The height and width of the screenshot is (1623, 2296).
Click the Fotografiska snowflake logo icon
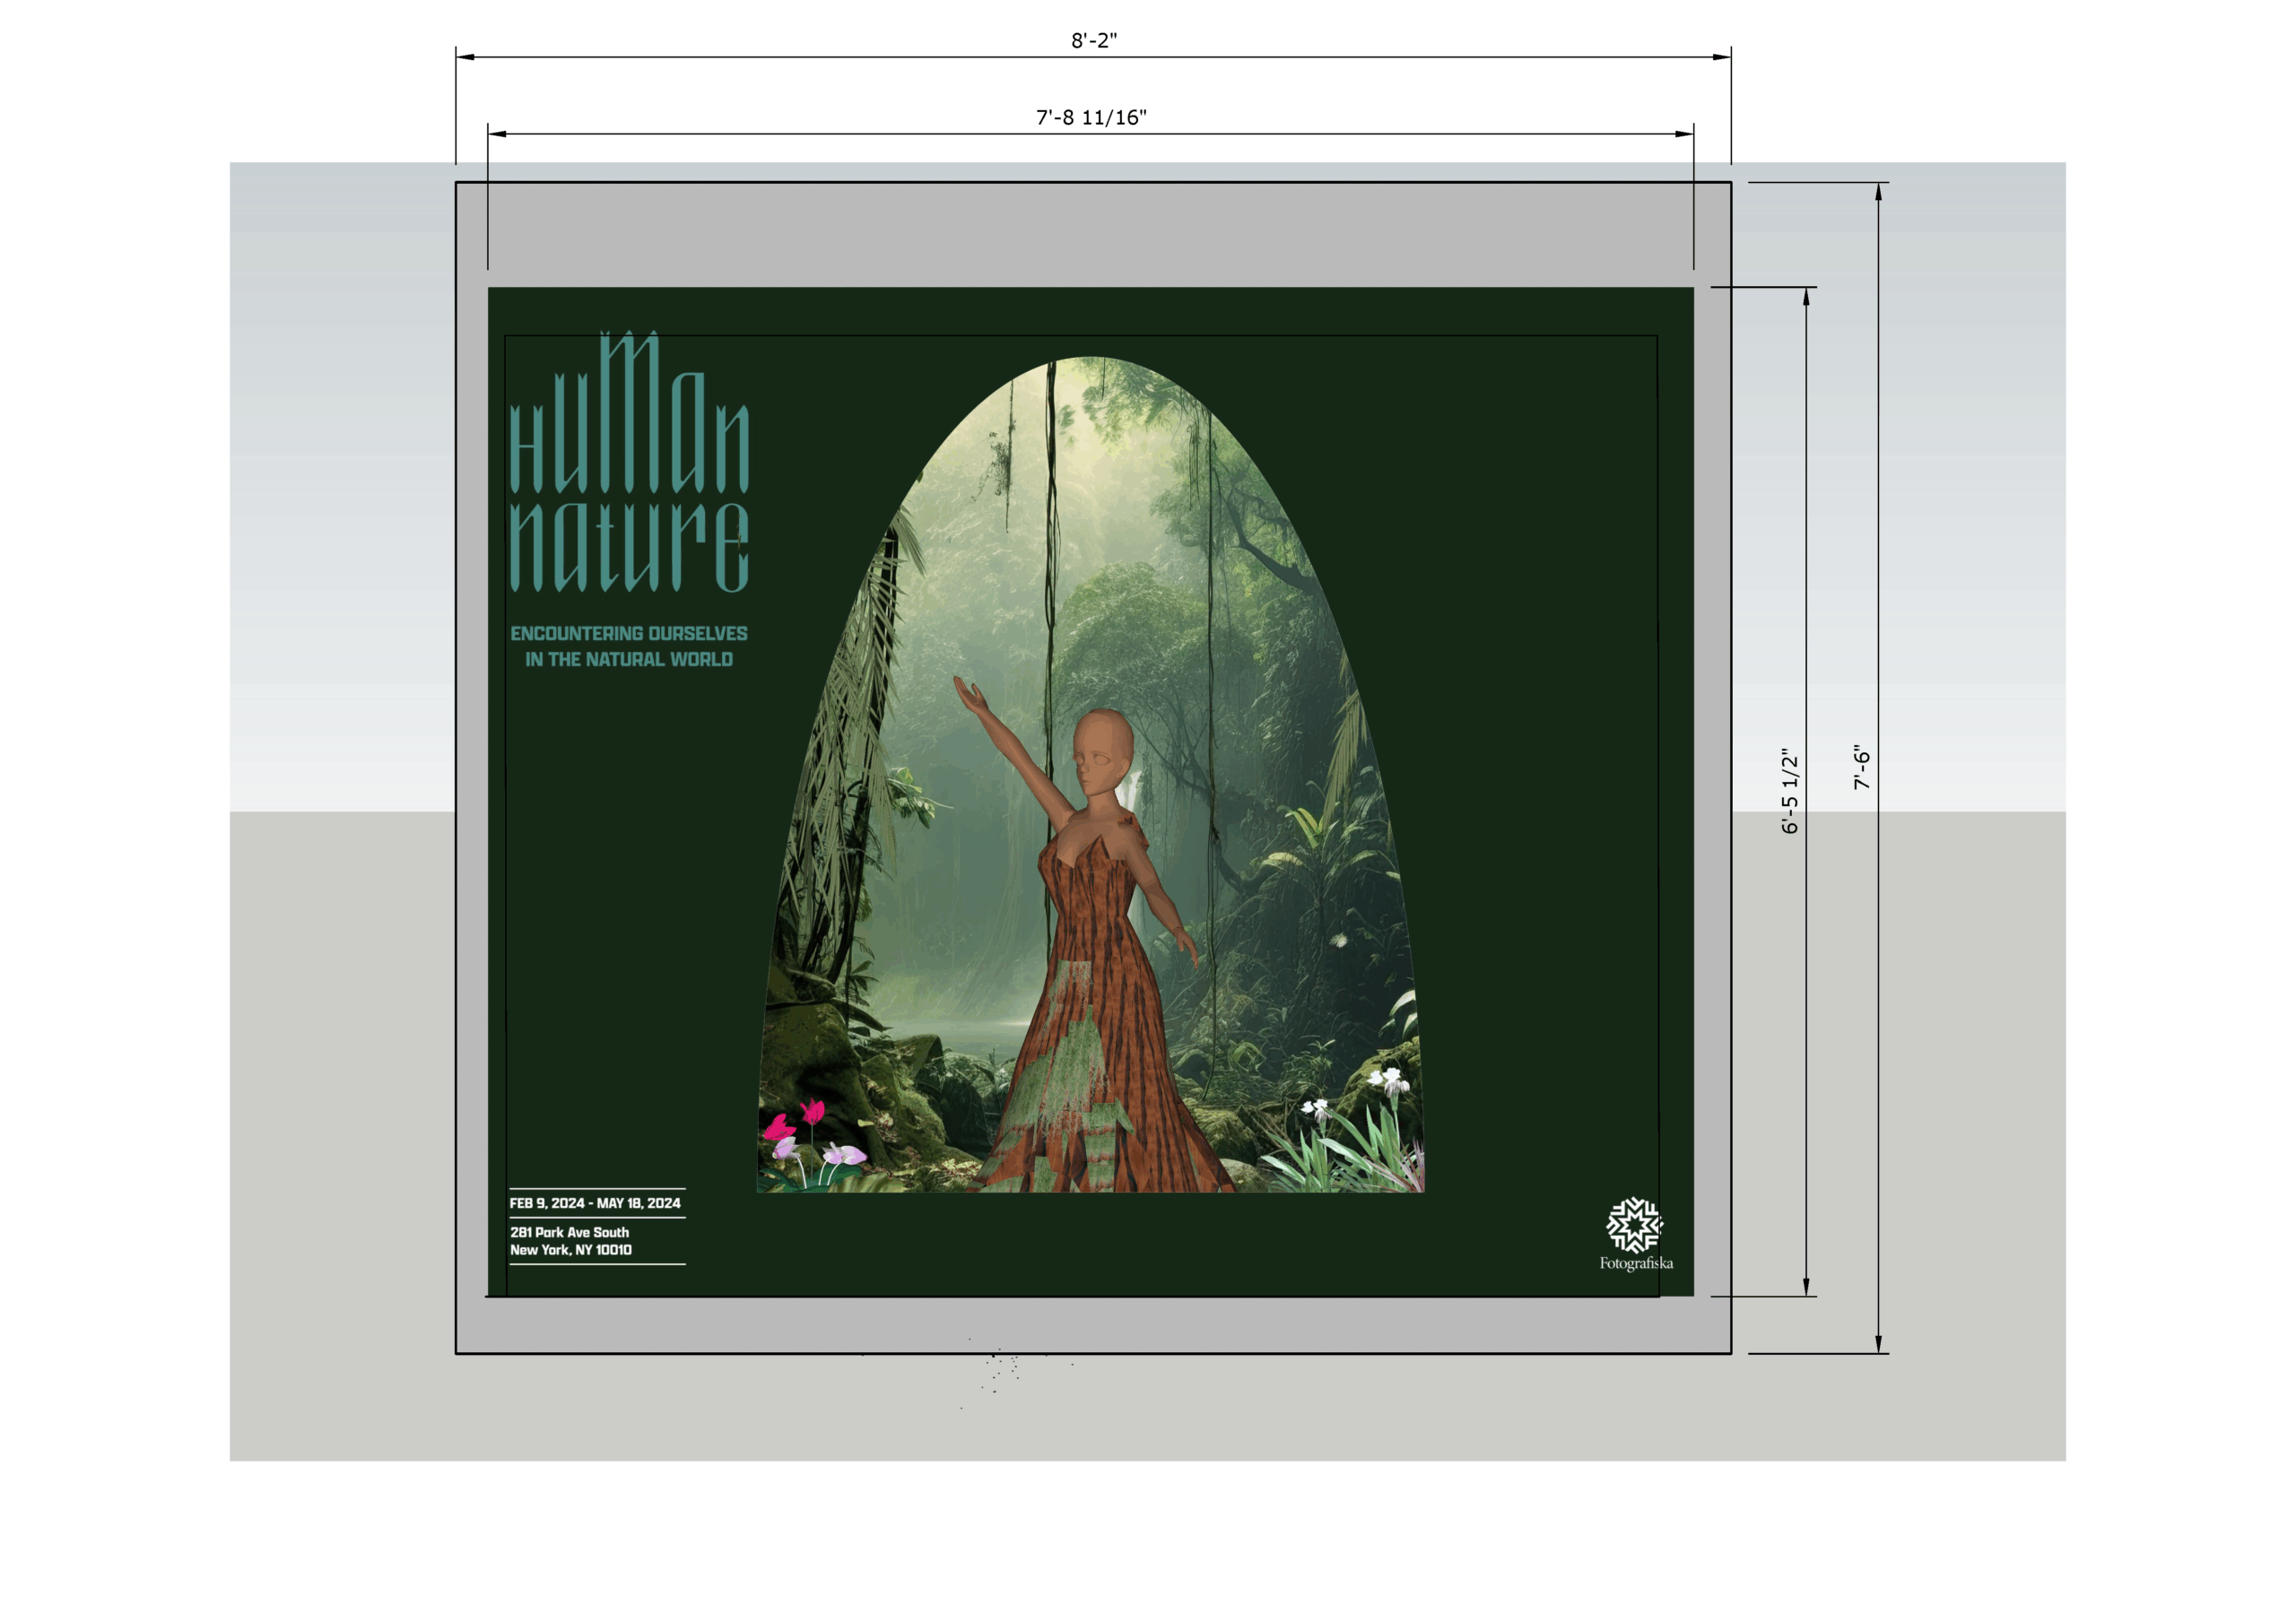point(1634,1224)
